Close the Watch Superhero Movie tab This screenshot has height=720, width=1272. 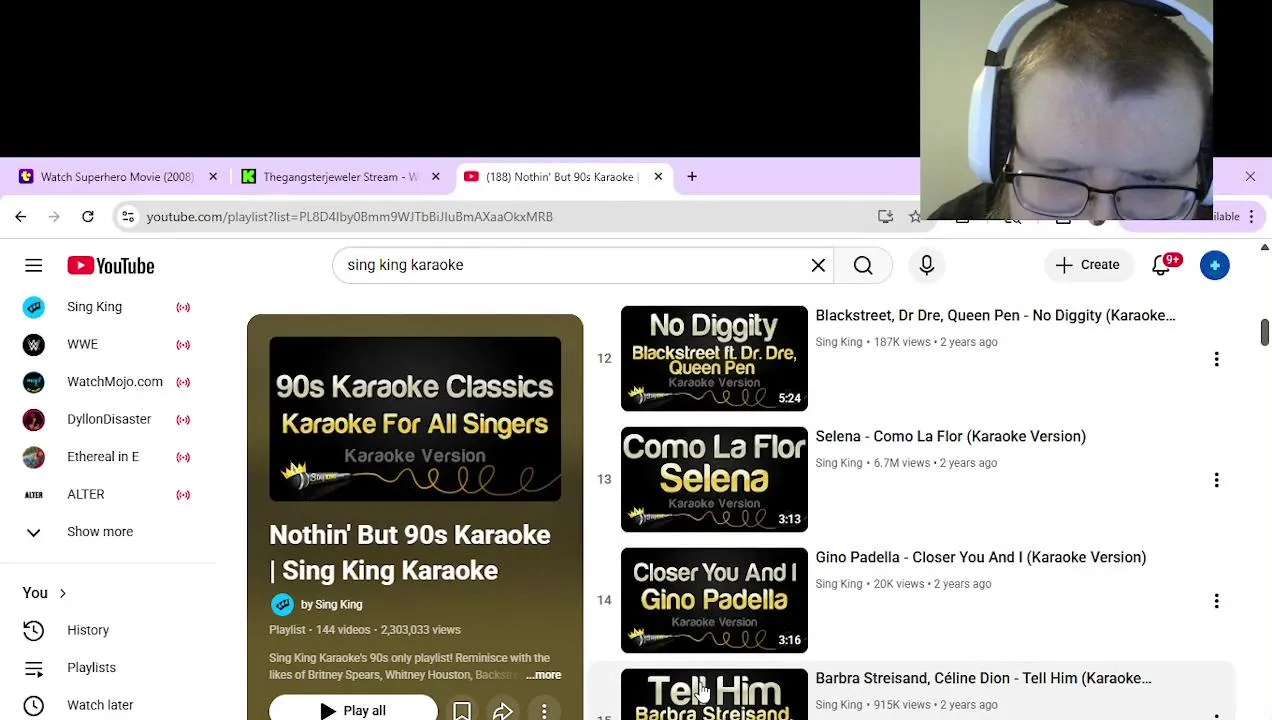coord(212,176)
